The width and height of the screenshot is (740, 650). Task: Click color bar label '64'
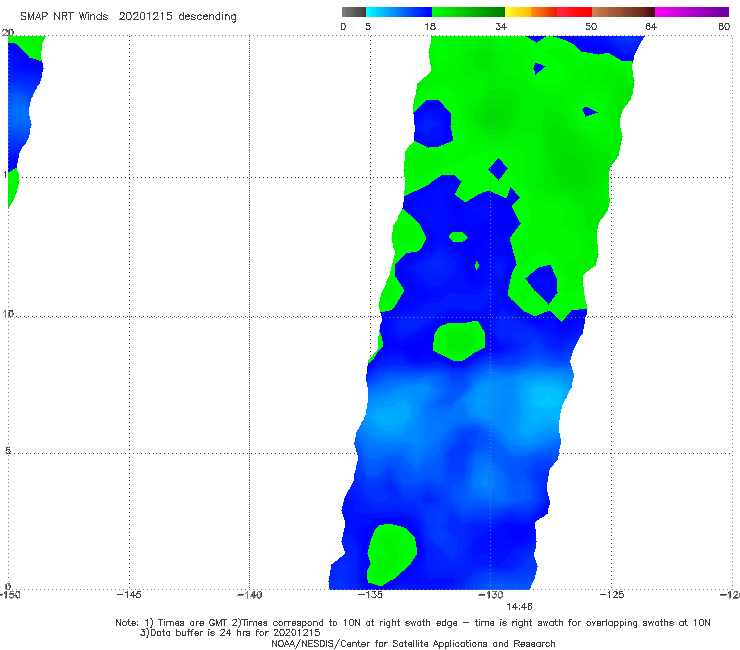coord(651,26)
